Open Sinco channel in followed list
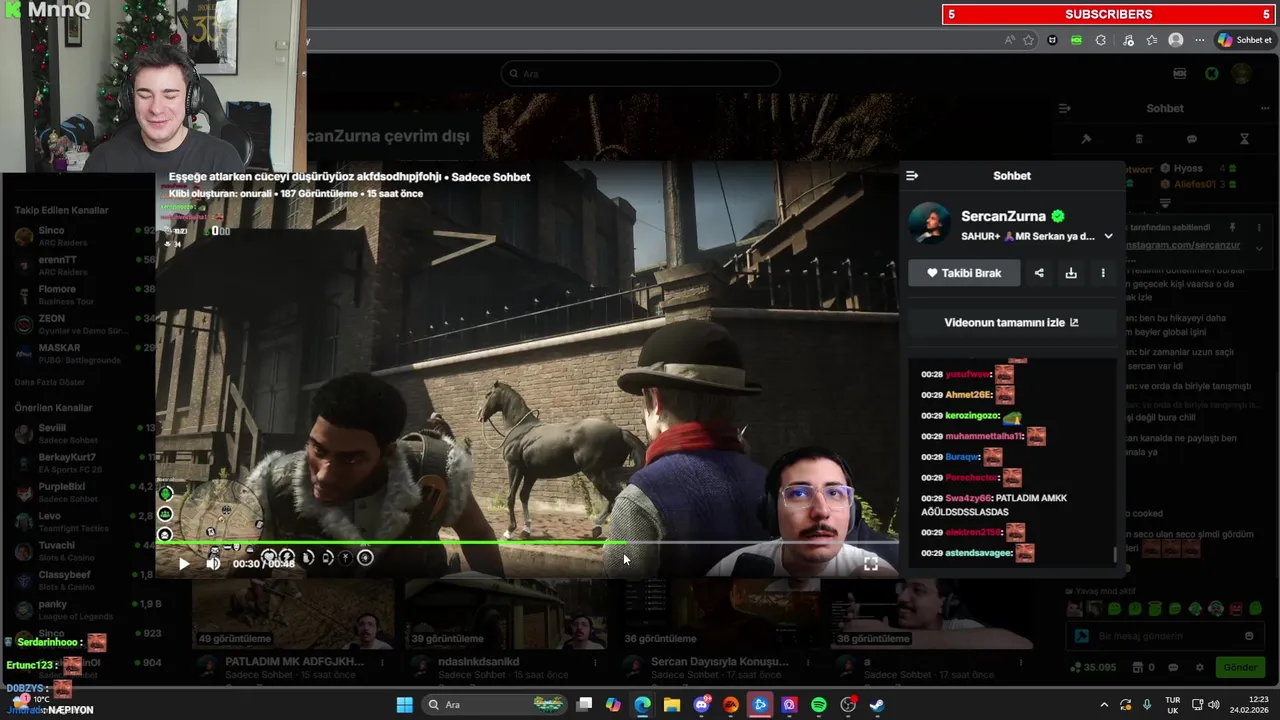This screenshot has width=1280, height=720. pos(80,236)
